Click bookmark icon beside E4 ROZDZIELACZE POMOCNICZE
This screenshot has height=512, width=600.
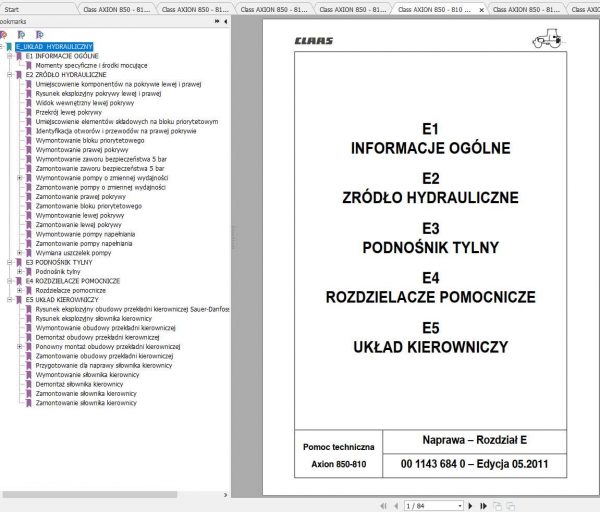pyautogui.click(x=19, y=281)
